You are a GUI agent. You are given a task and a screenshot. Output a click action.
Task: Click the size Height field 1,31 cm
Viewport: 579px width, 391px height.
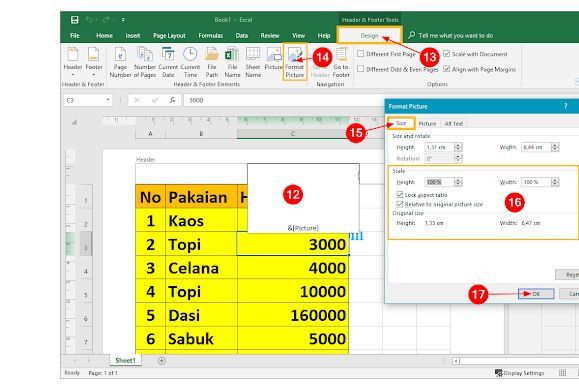(x=439, y=147)
